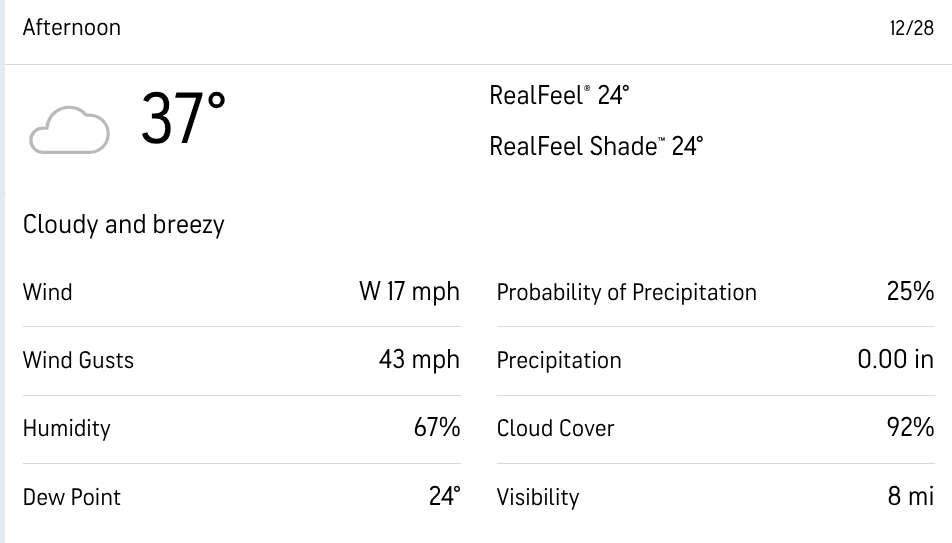Click the RealFeel 24° text

click(559, 95)
